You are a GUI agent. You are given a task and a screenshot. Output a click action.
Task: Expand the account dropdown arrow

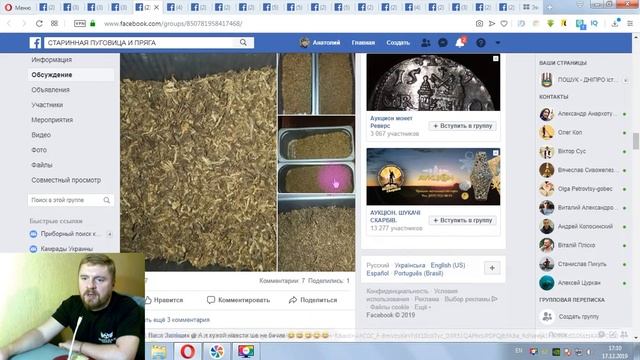tap(498, 42)
